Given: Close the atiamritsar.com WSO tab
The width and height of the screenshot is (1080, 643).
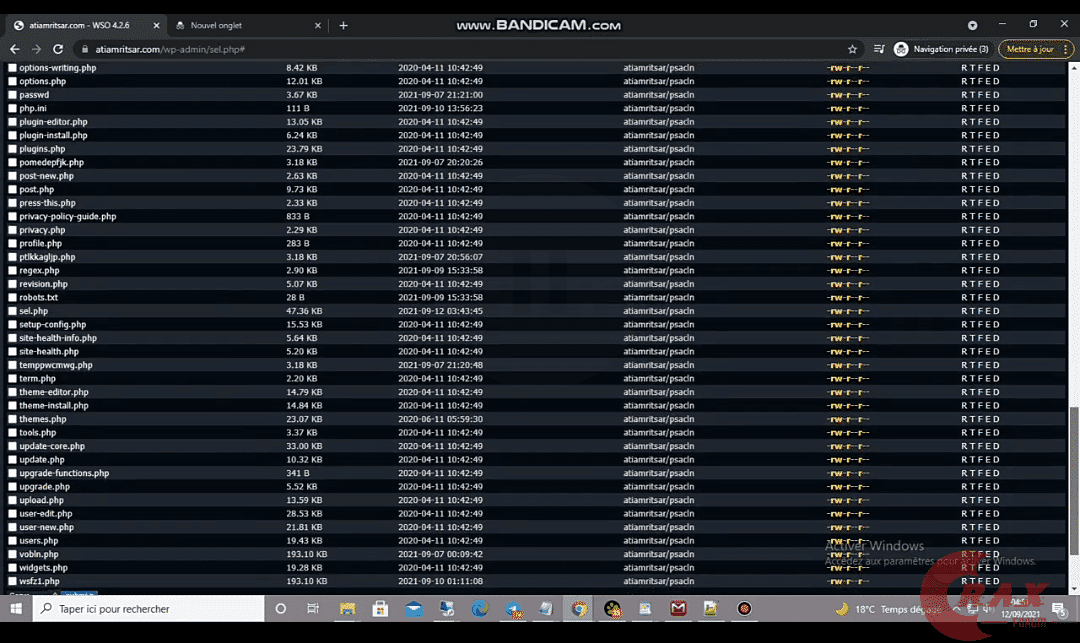Looking at the screenshot, I should coord(156,25).
